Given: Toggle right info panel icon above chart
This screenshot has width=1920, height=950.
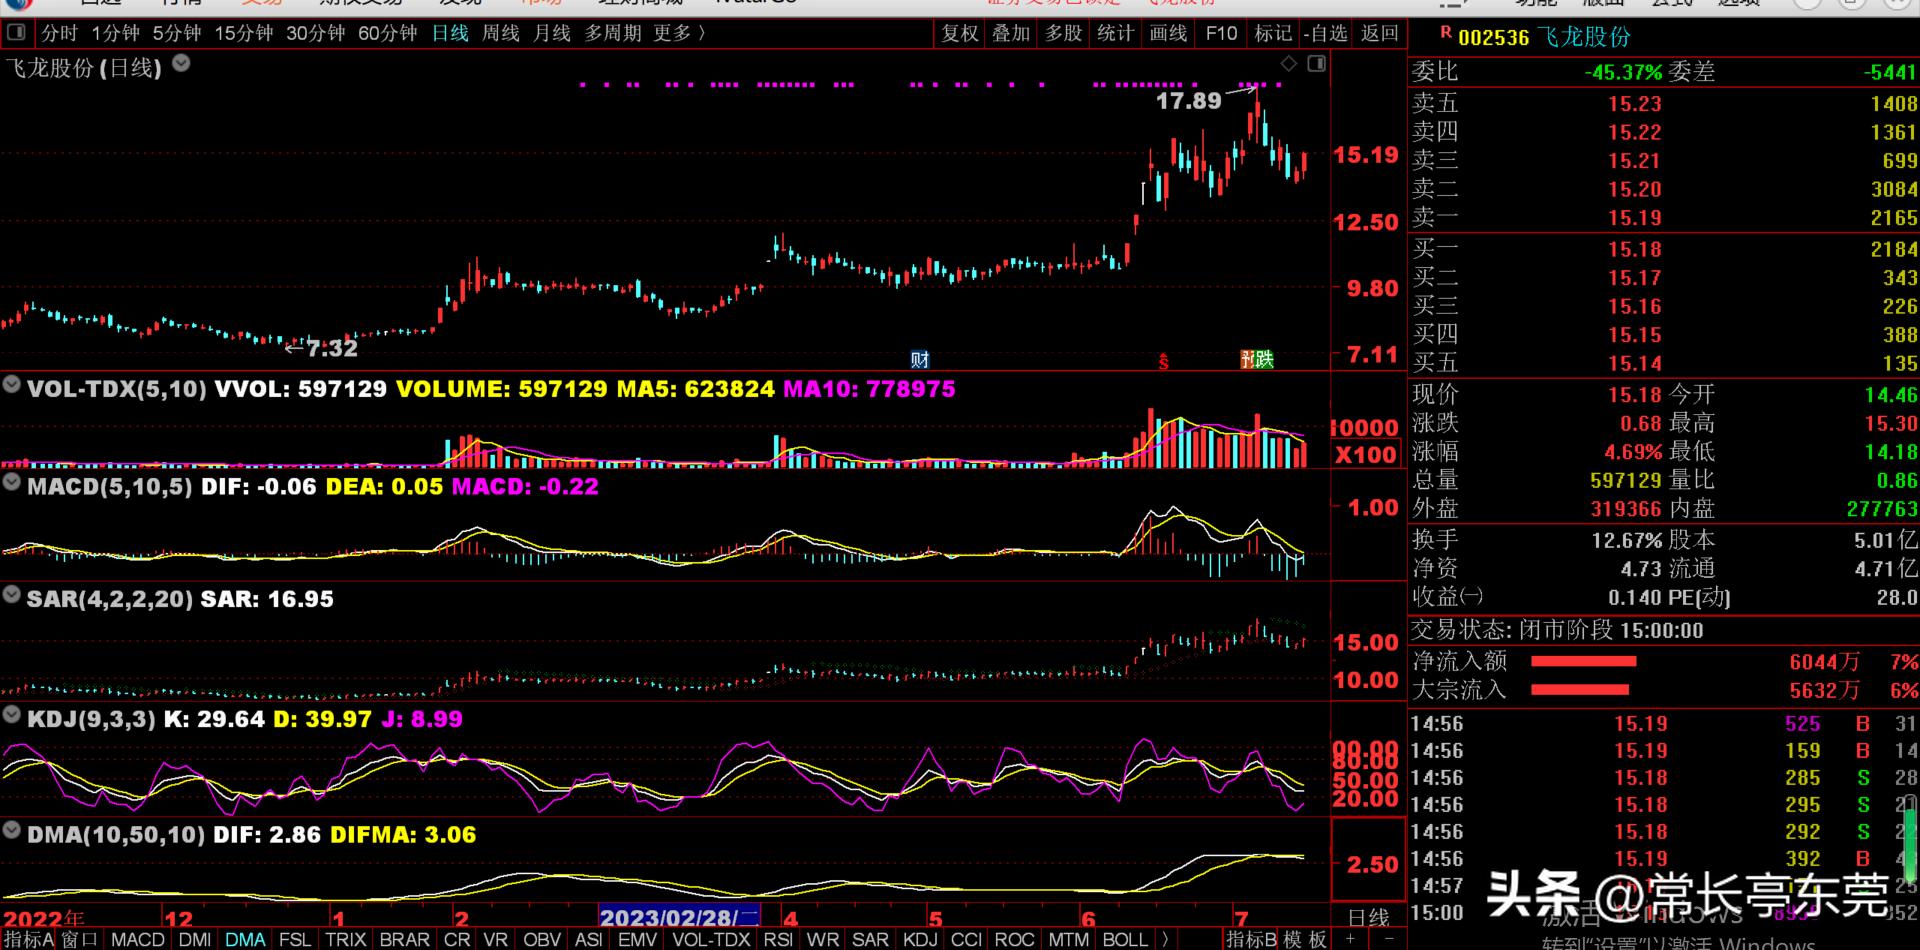Looking at the screenshot, I should click(1317, 64).
